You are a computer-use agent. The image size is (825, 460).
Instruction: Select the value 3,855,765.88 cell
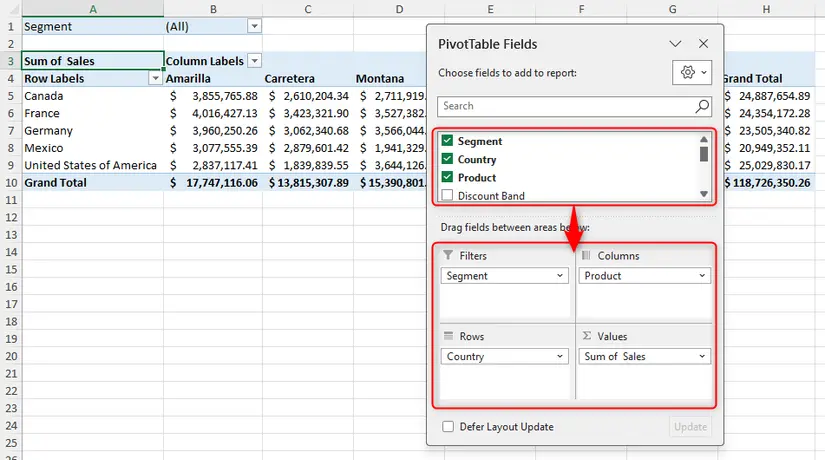[x=213, y=96]
